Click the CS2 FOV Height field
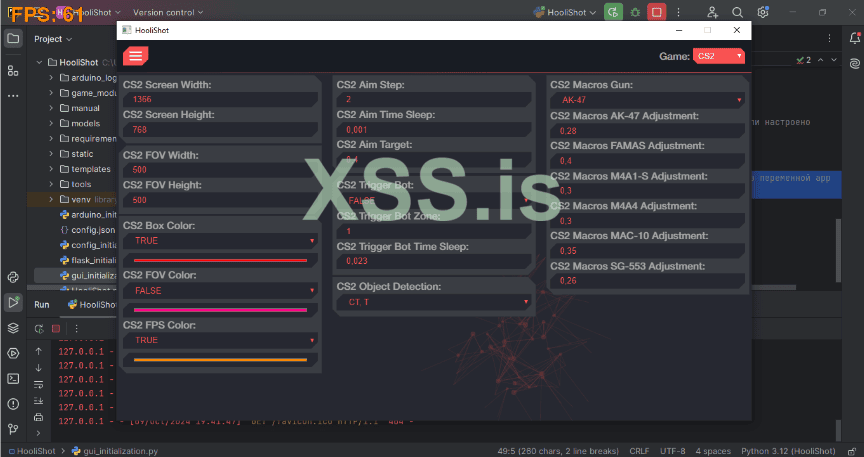 pos(220,200)
